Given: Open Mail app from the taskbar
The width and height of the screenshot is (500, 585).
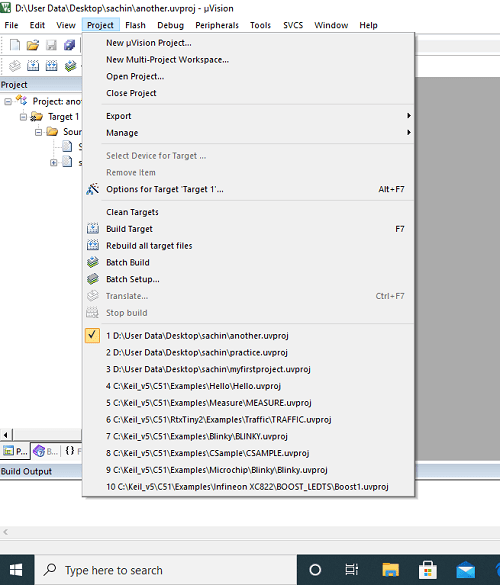Looking at the screenshot, I should click(465, 570).
